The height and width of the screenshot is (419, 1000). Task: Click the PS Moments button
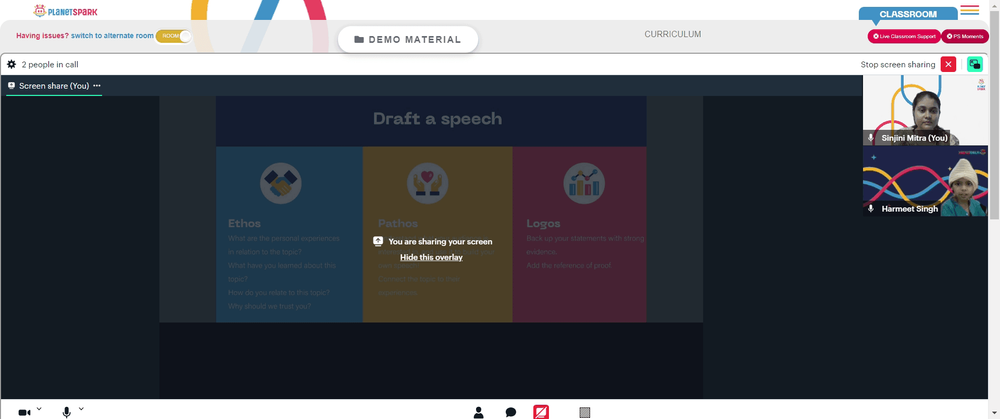coord(965,36)
